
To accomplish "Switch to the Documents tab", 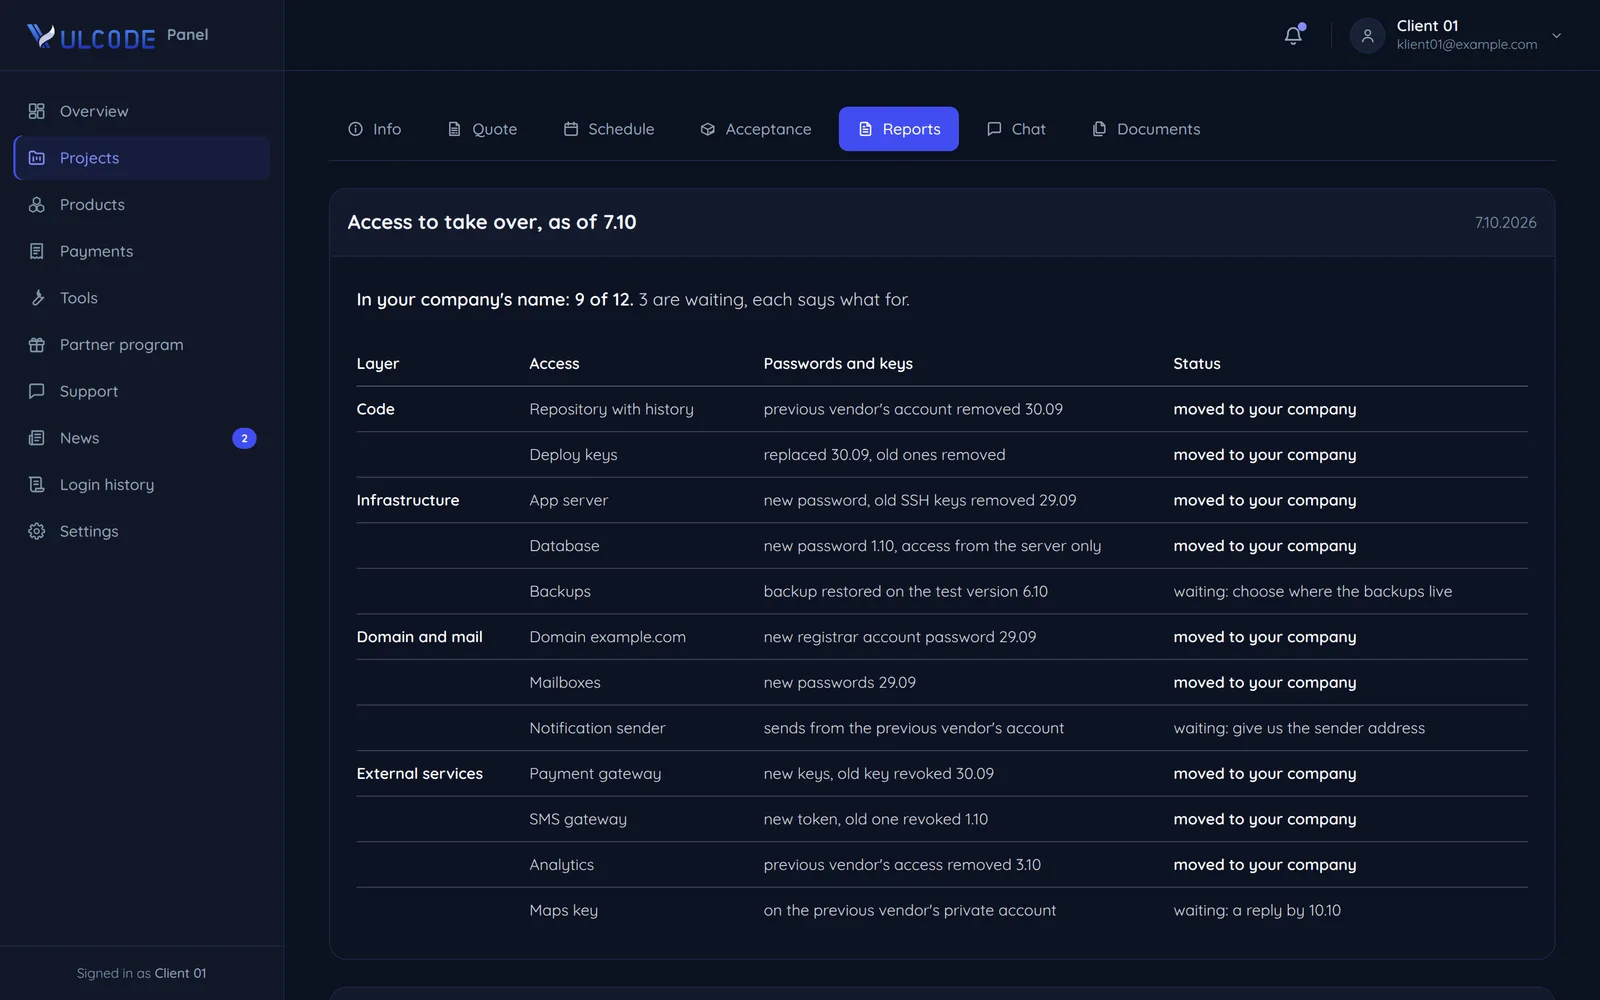I will point(1146,129).
